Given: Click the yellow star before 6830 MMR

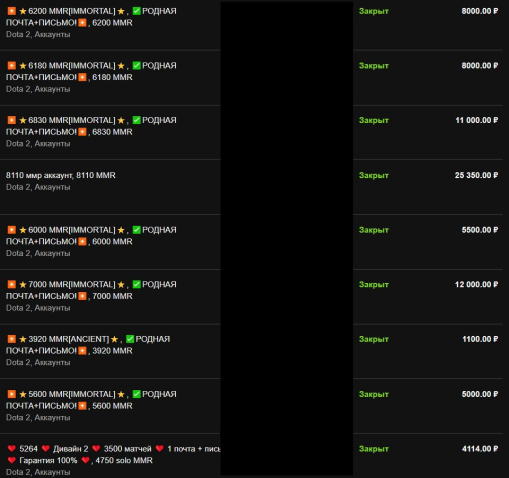Looking at the screenshot, I should click(23, 120).
